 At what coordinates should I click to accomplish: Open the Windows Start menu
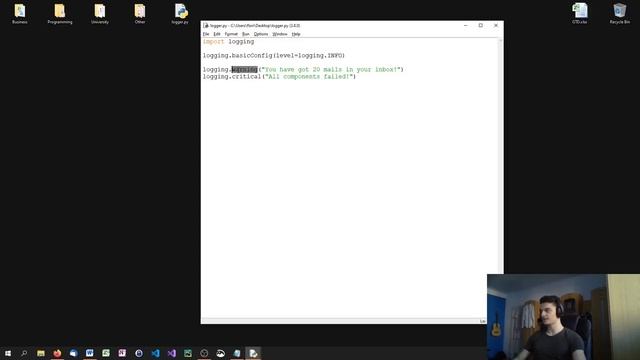coord(8,353)
